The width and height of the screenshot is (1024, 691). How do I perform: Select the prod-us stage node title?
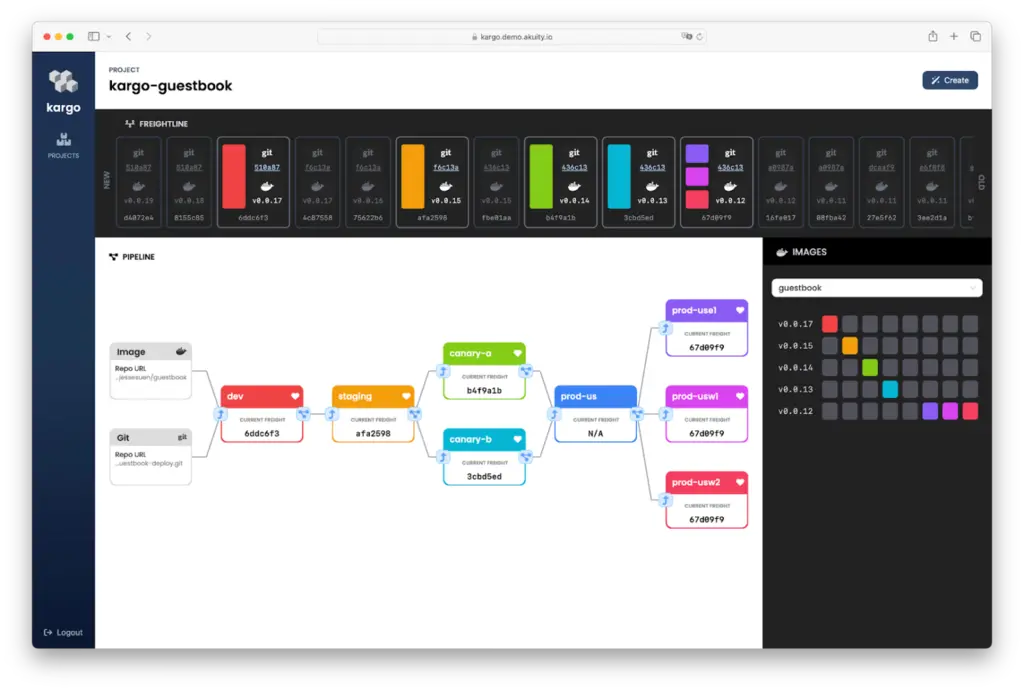click(579, 396)
